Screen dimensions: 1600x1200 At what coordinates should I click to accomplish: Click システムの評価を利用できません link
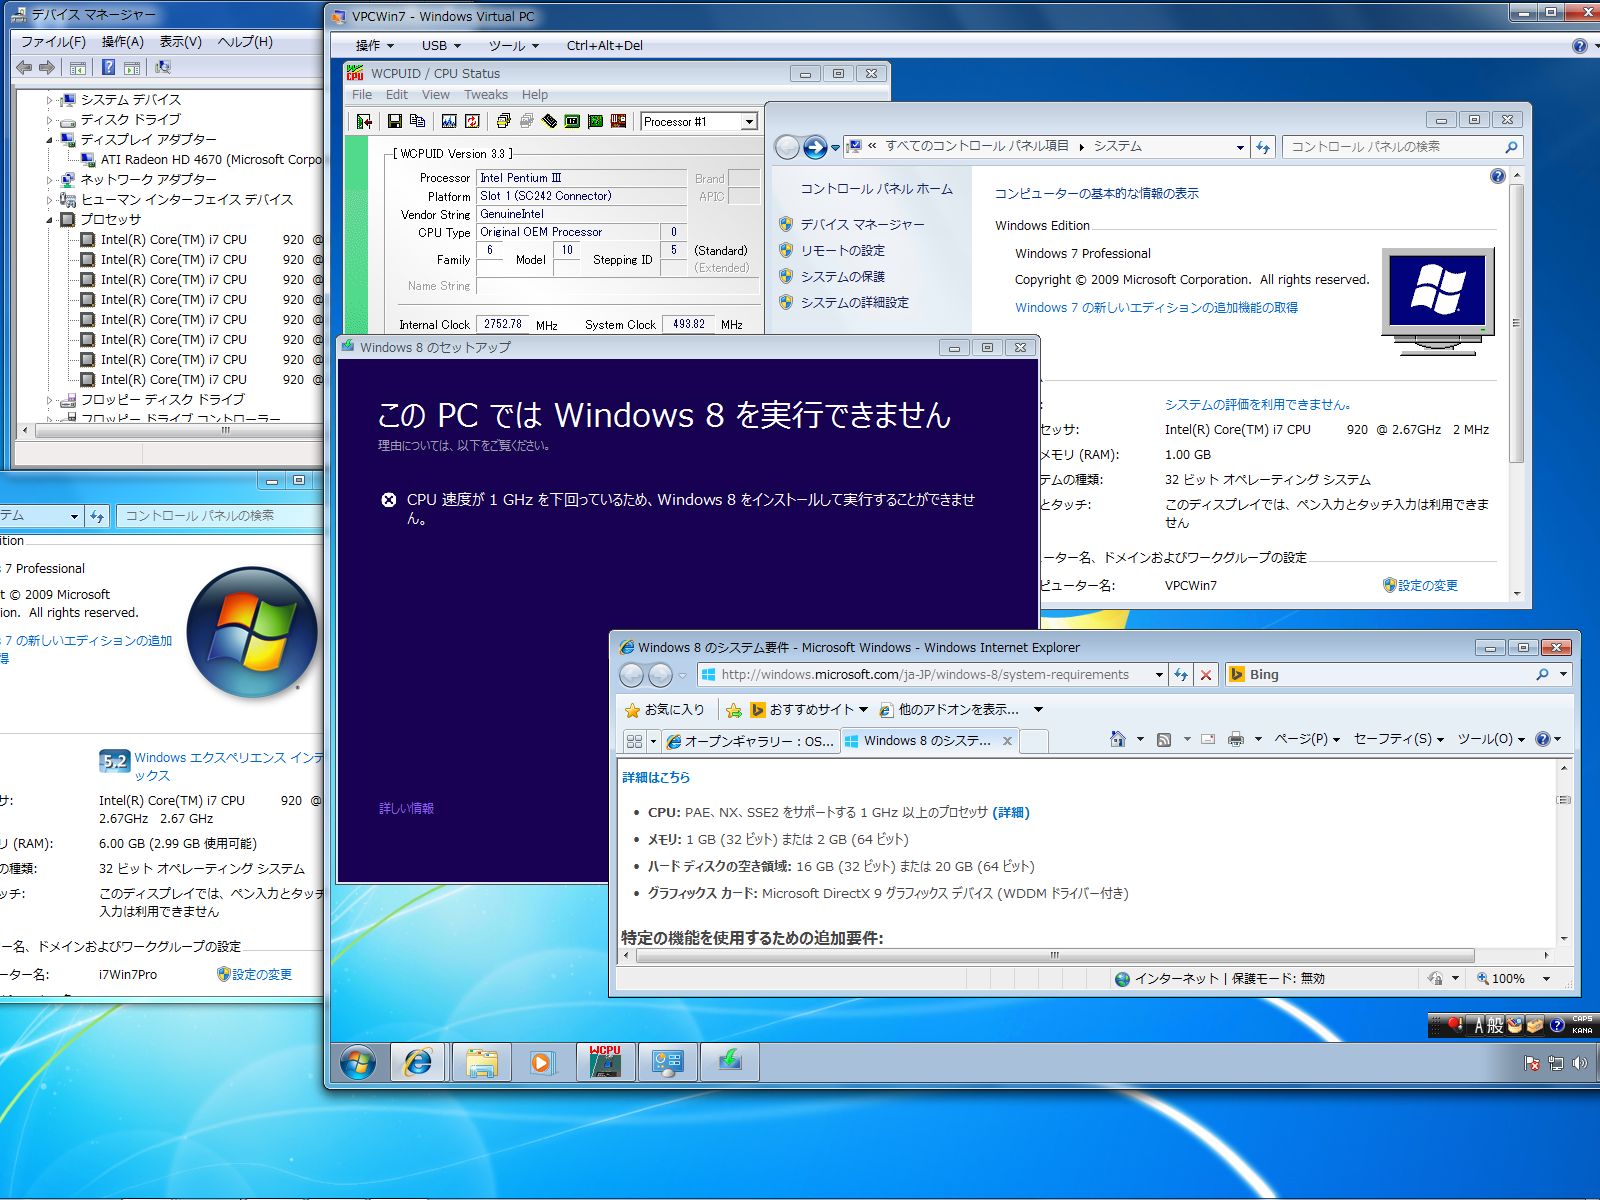point(1258,405)
